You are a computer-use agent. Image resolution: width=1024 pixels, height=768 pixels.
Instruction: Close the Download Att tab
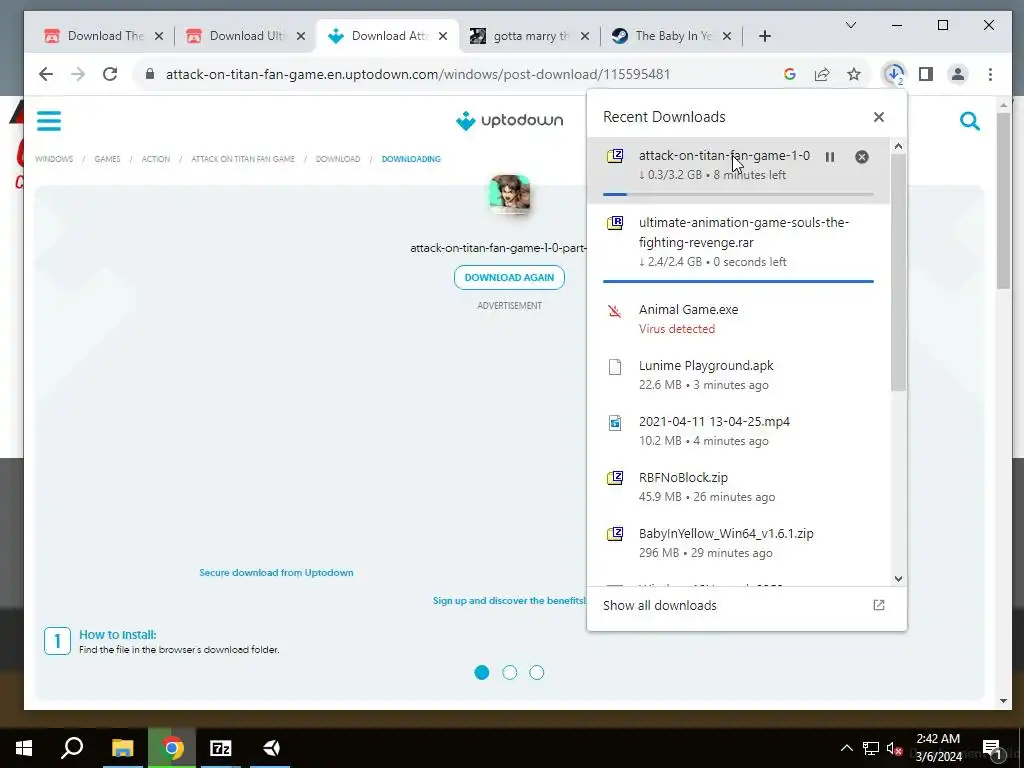[443, 36]
